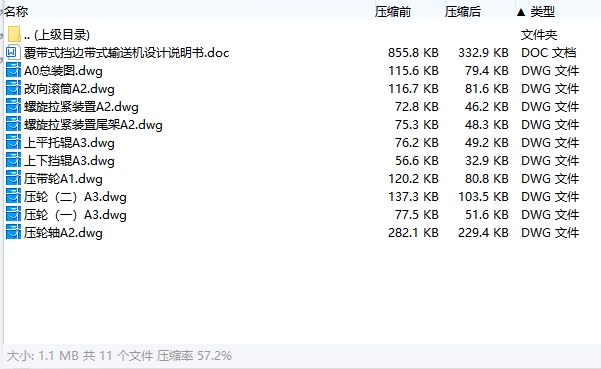This screenshot has height=369, width=601.
Task: Click the 79.4 KB compressed size
Action: tap(486, 71)
